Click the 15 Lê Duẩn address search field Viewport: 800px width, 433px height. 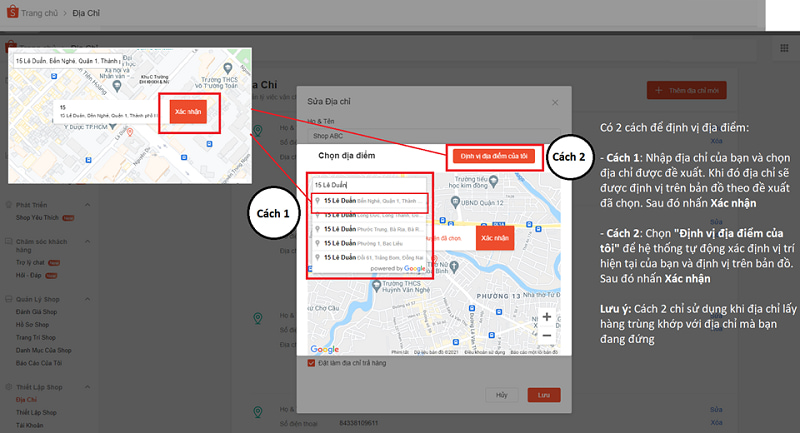coord(370,185)
